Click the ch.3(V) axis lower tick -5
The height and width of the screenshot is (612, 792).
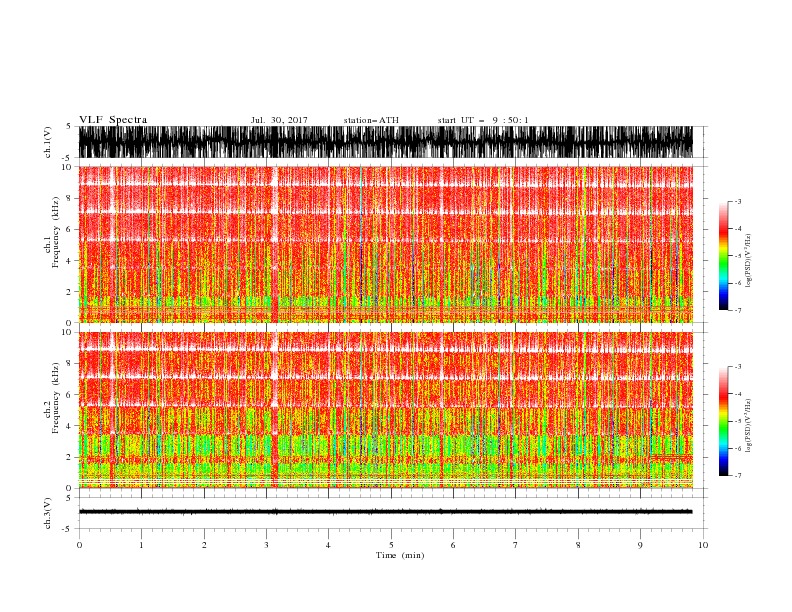click(x=67, y=529)
